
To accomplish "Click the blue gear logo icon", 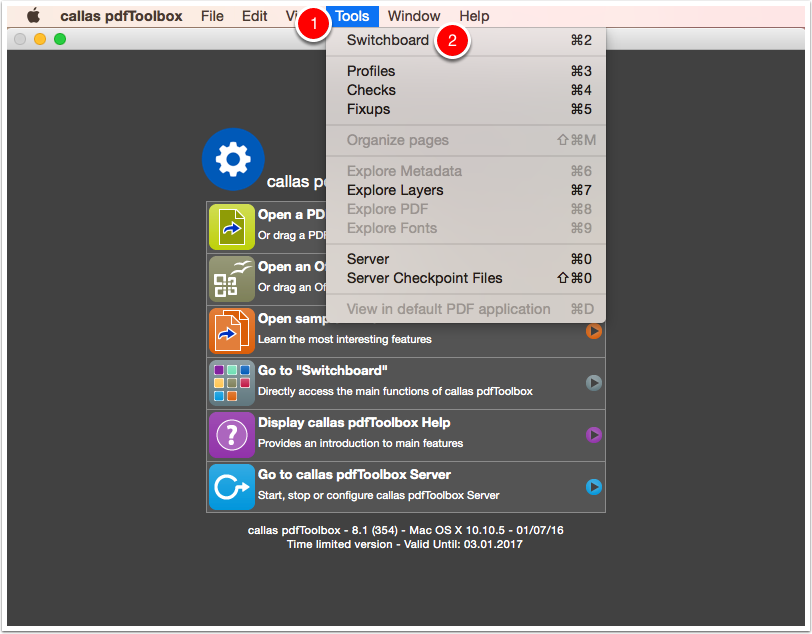I will [233, 159].
